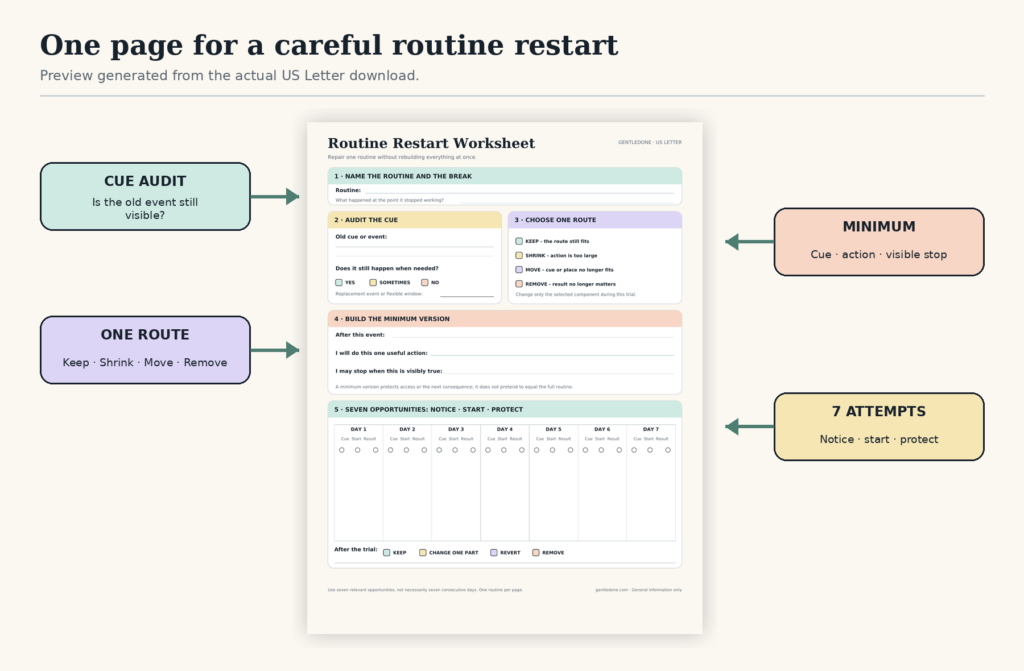Click the 'A minimum version protects access' note
This screenshot has width=1024, height=671.
454,387
